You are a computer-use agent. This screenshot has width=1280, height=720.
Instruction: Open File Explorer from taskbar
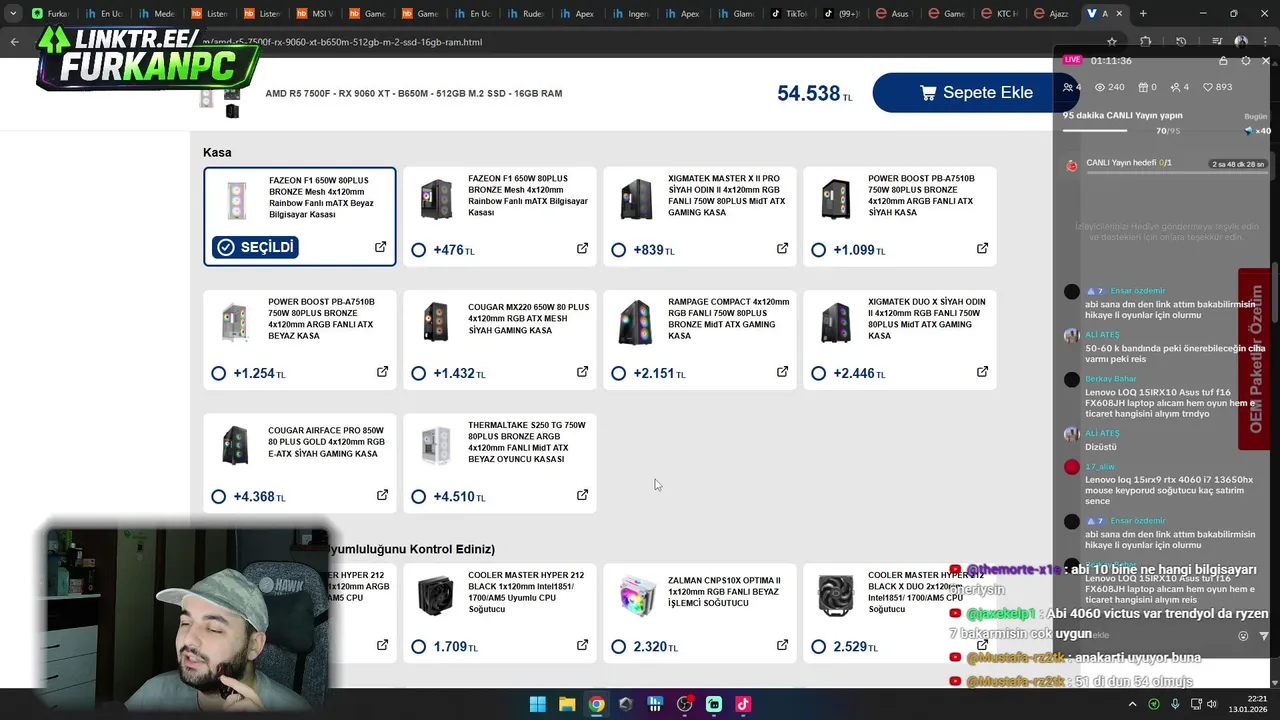click(x=567, y=704)
